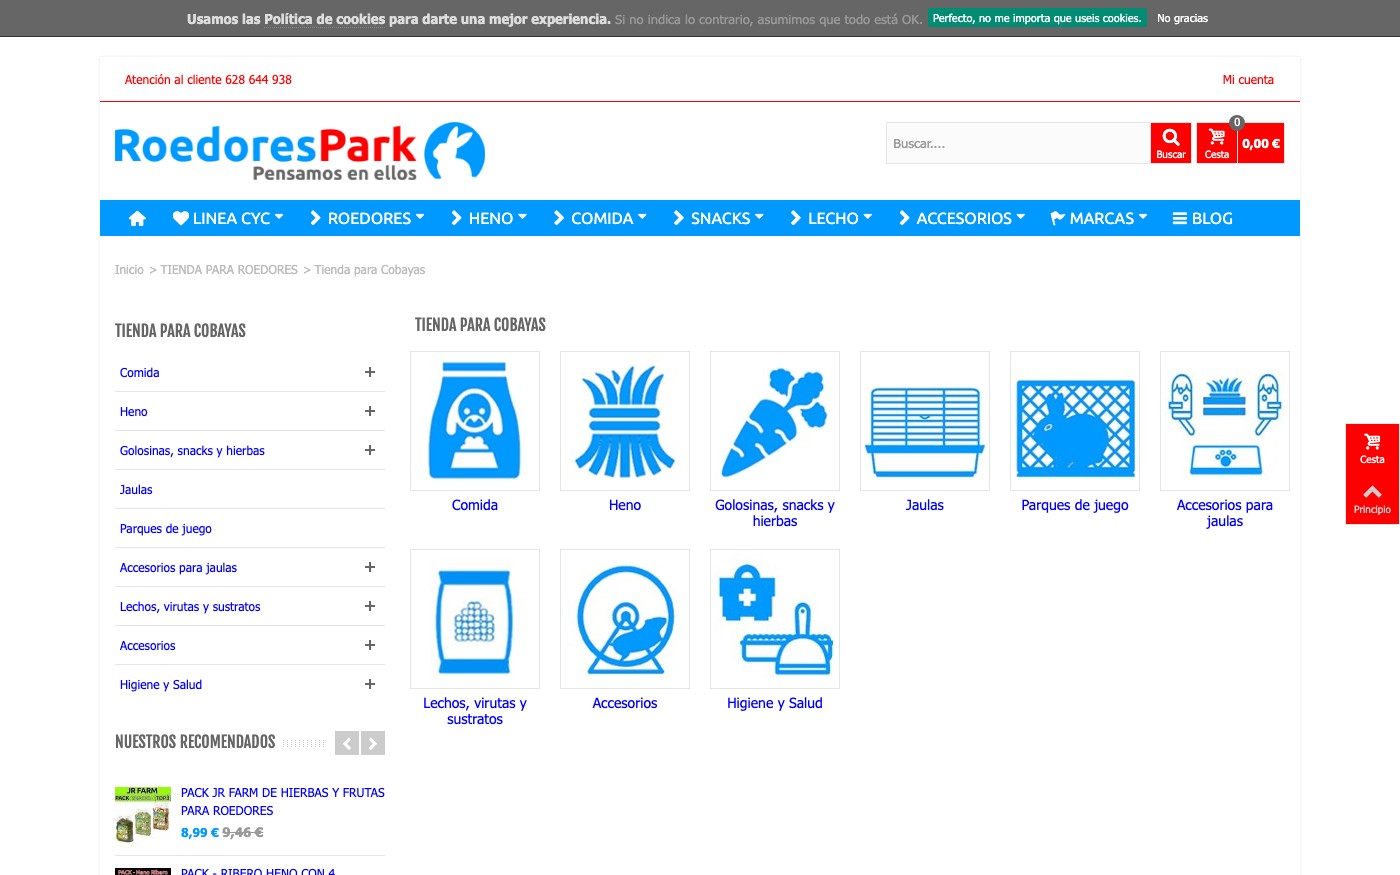Click the Lechos, virutas y sustratos bag icon
The height and width of the screenshot is (875, 1400).
[475, 619]
